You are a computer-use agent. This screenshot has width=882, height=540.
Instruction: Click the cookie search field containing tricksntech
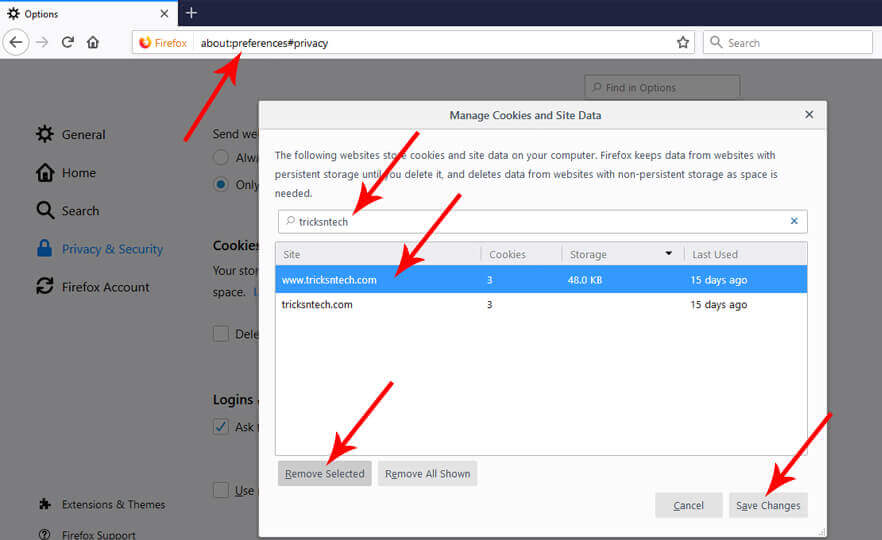pyautogui.click(x=543, y=222)
